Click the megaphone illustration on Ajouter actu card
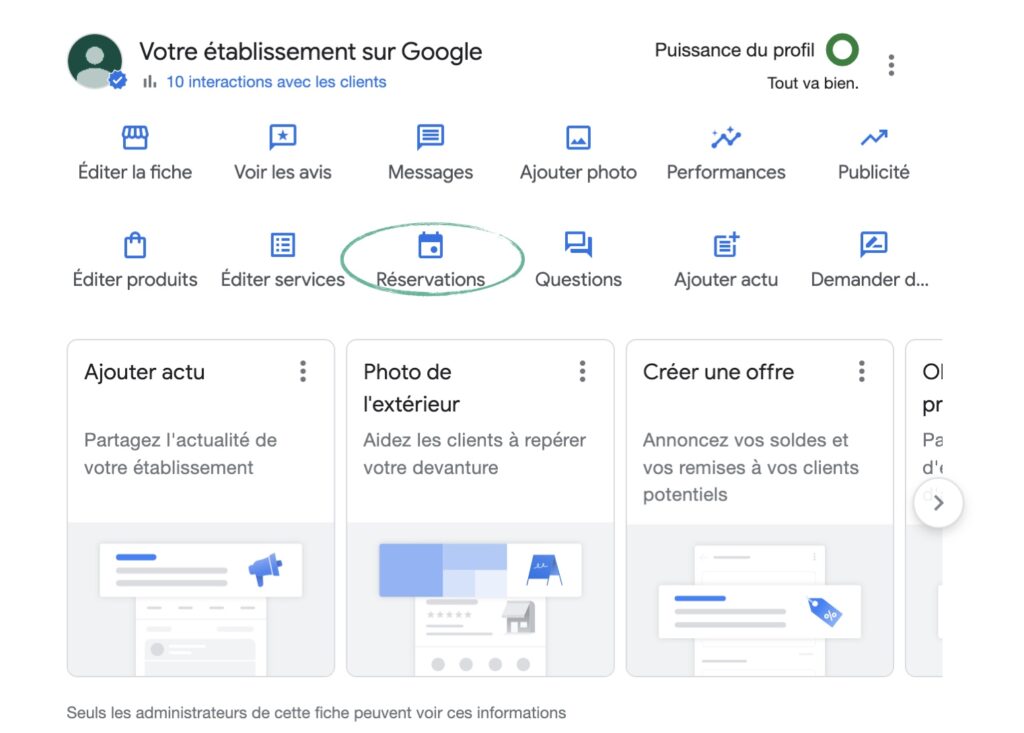The height and width of the screenshot is (733, 1024). click(x=265, y=569)
